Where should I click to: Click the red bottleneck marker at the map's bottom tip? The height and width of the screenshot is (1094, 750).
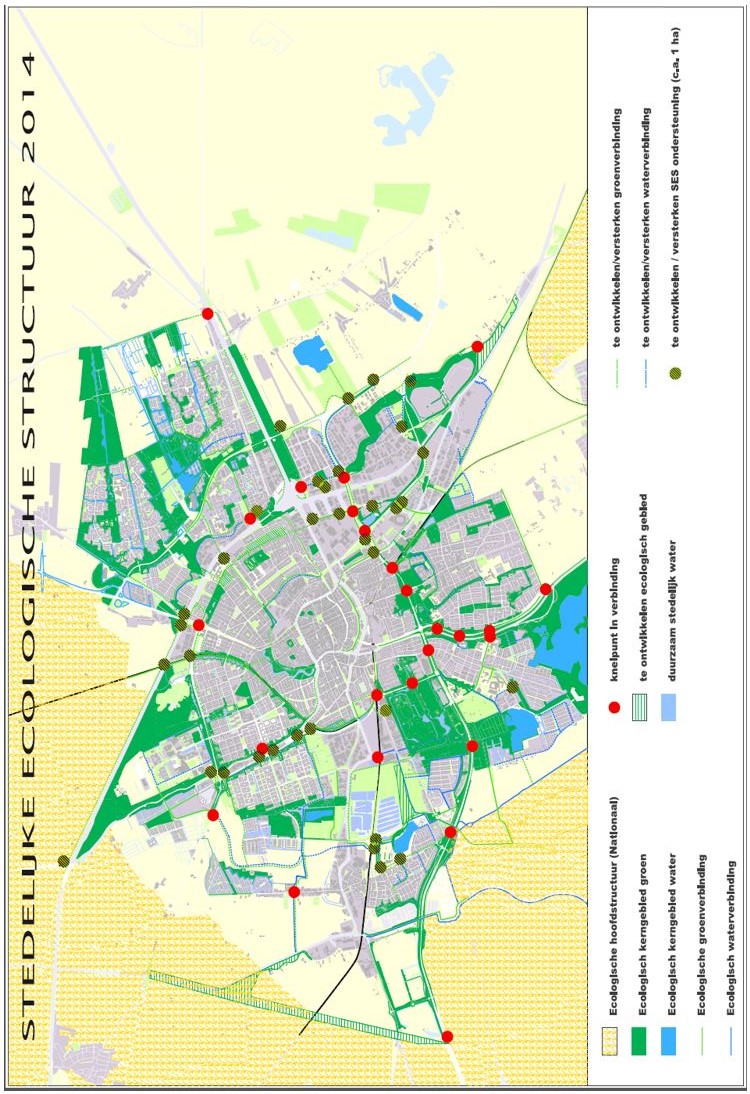coord(447,1037)
